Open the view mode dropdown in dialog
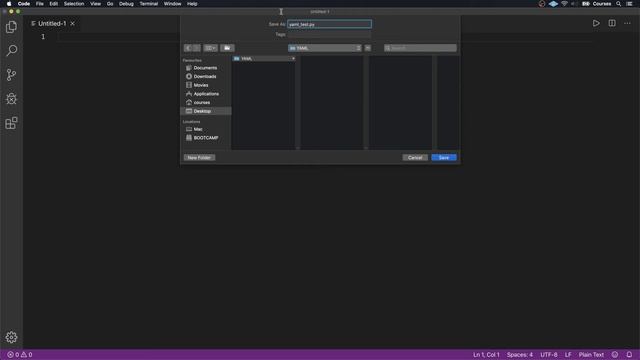This screenshot has height=360, width=640. pos(211,48)
